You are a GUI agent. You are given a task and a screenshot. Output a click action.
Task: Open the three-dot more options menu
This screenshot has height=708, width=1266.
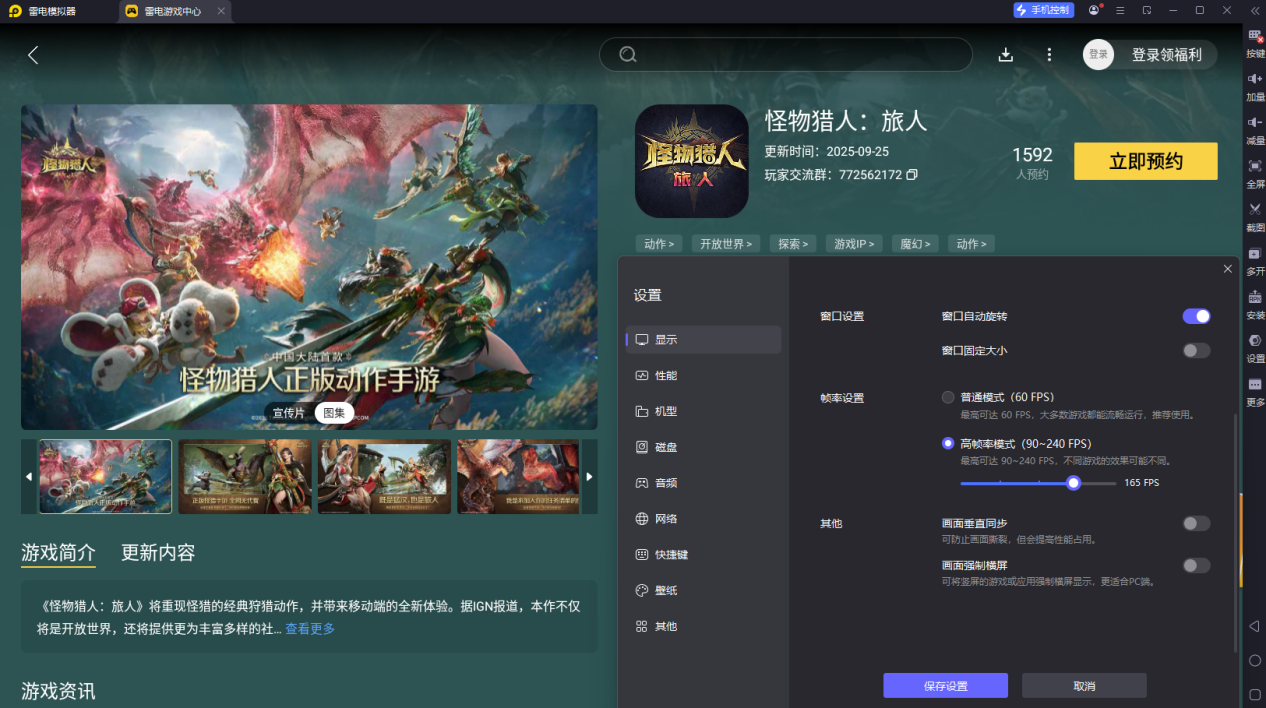(x=1049, y=55)
